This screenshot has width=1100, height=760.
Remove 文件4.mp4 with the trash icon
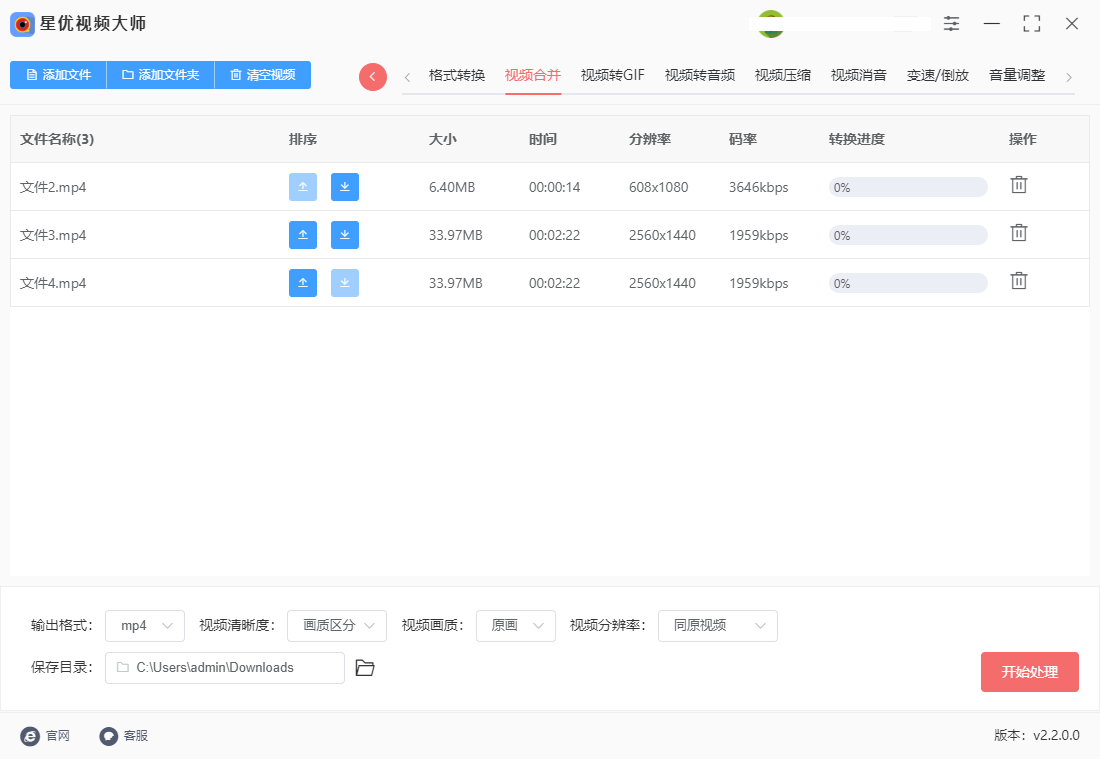pyautogui.click(x=1019, y=280)
